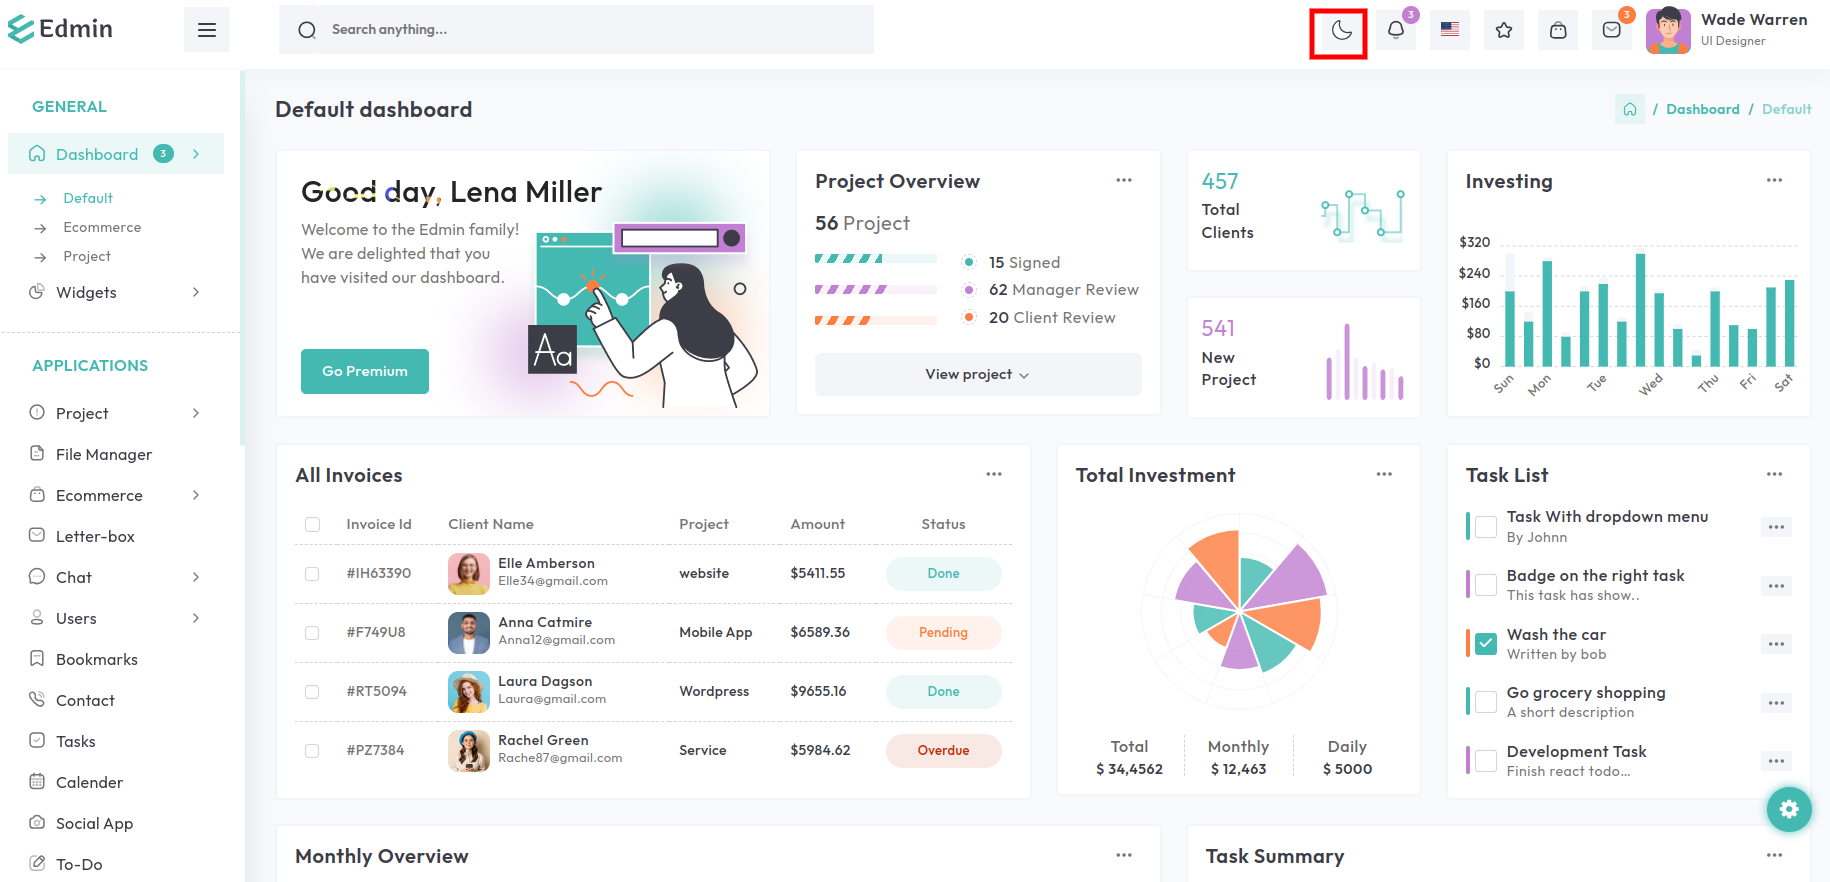1830x882 pixels.
Task: Open the notifications bell
Action: point(1395,31)
